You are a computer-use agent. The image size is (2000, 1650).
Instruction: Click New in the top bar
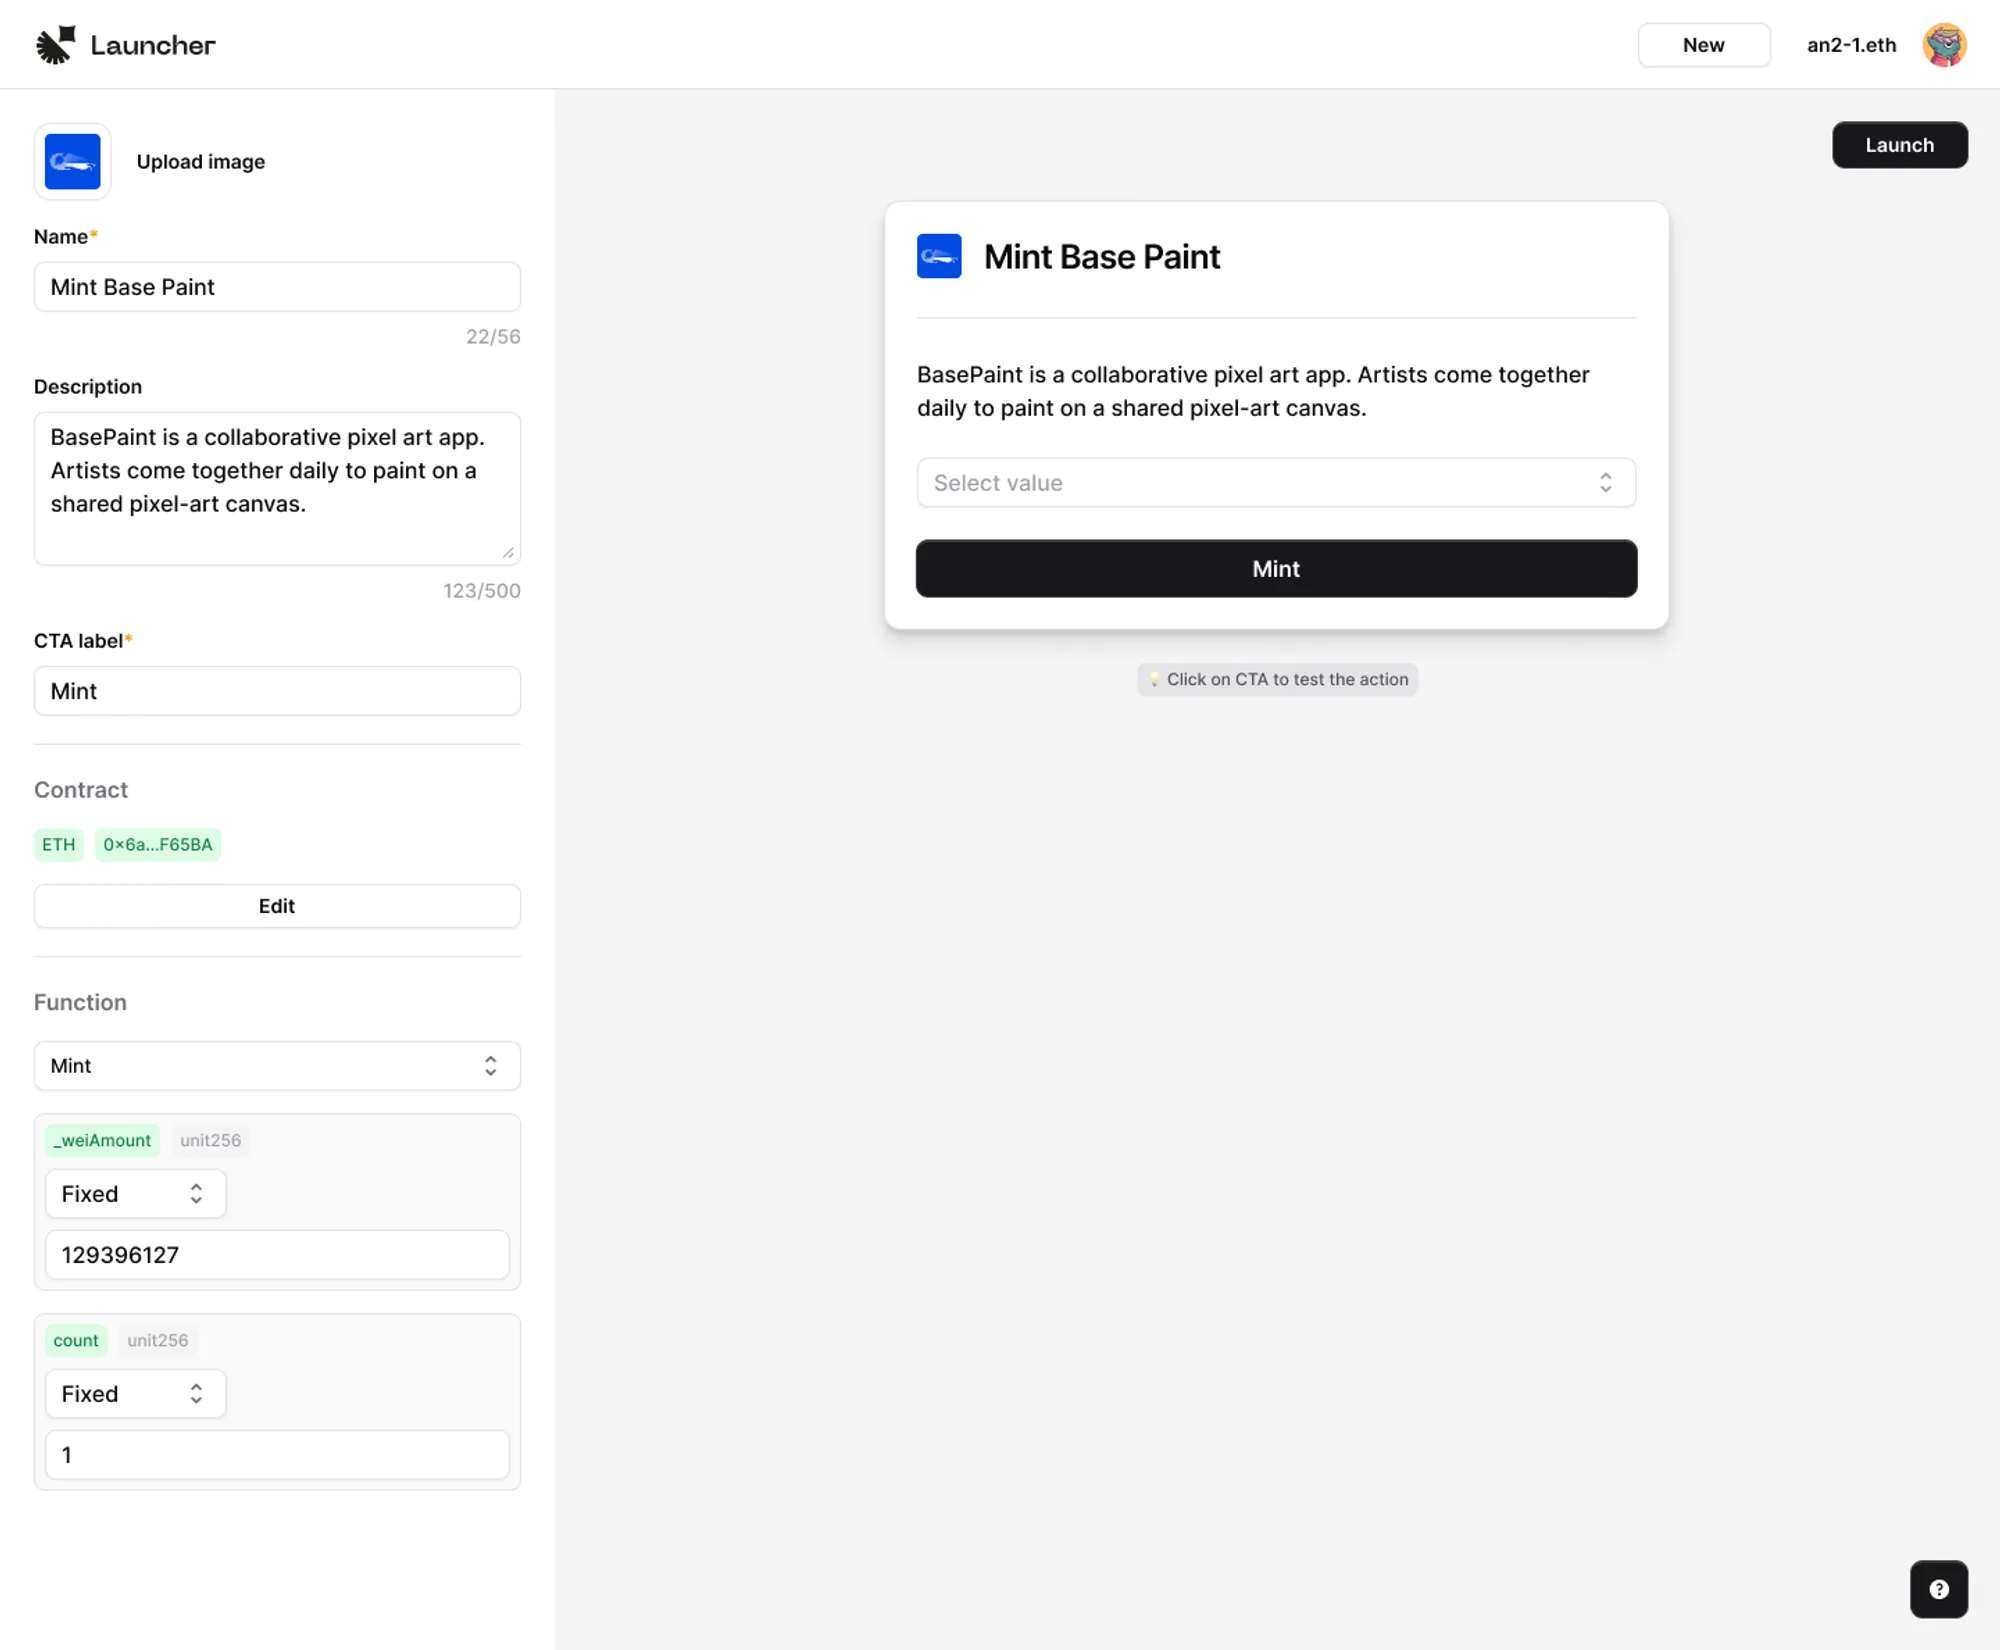coord(1703,44)
